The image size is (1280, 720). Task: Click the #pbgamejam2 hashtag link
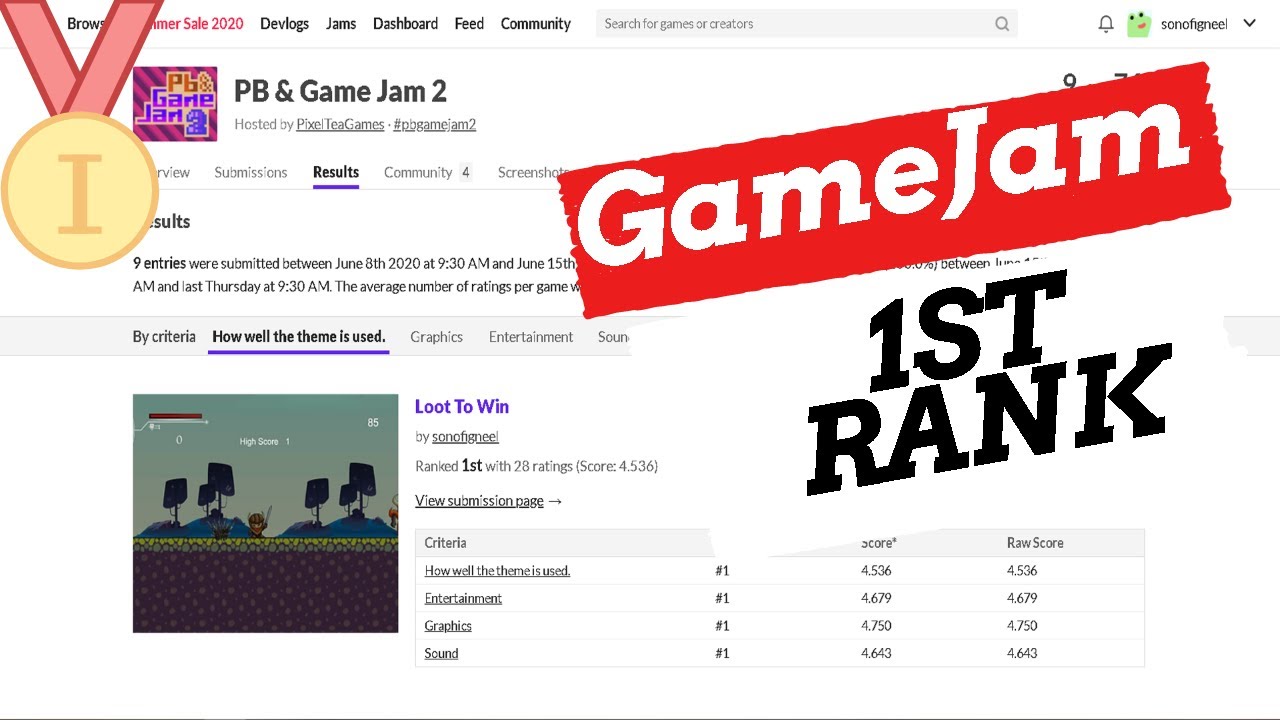(435, 124)
